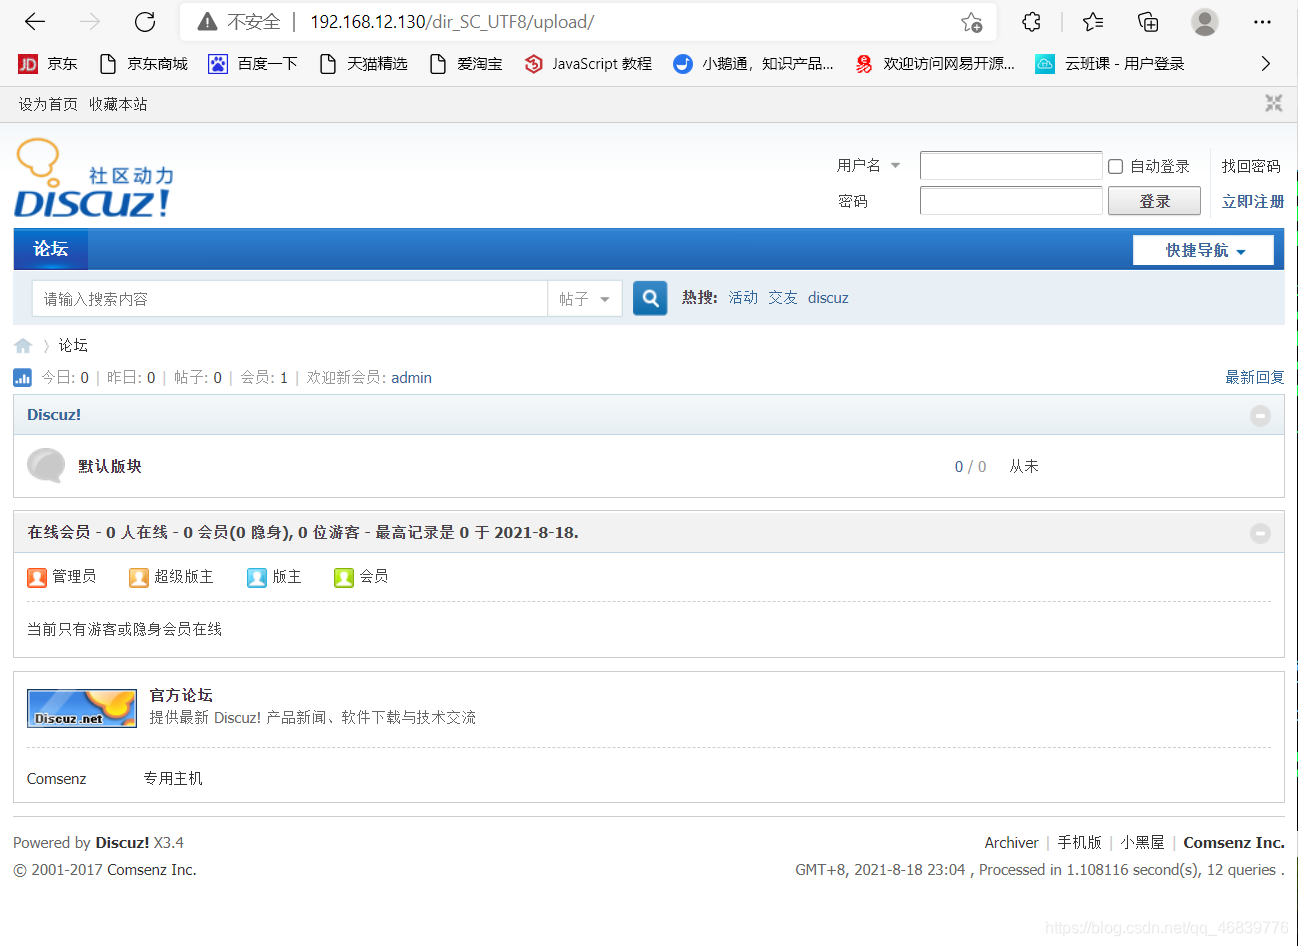
Task: Click the Discuz.net banner image
Action: coord(82,708)
